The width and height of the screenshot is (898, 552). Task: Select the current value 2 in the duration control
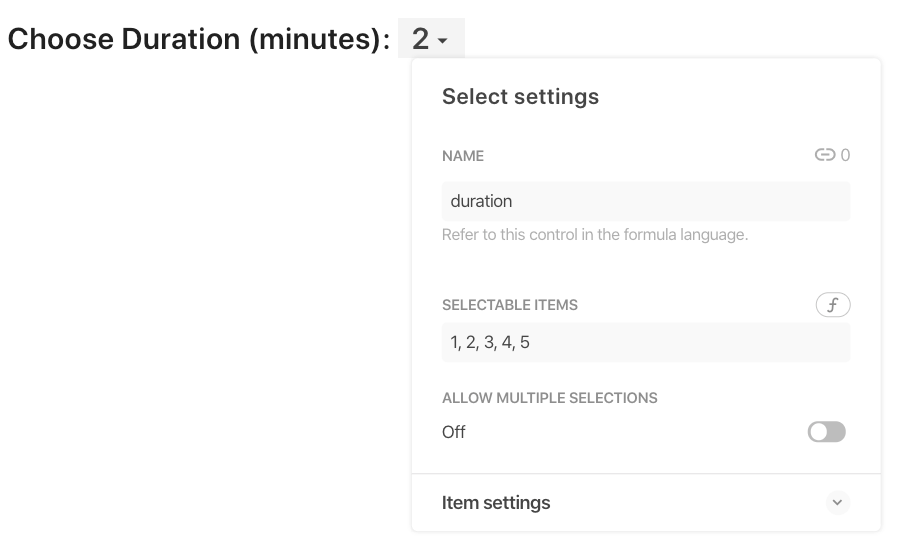[x=420, y=39]
